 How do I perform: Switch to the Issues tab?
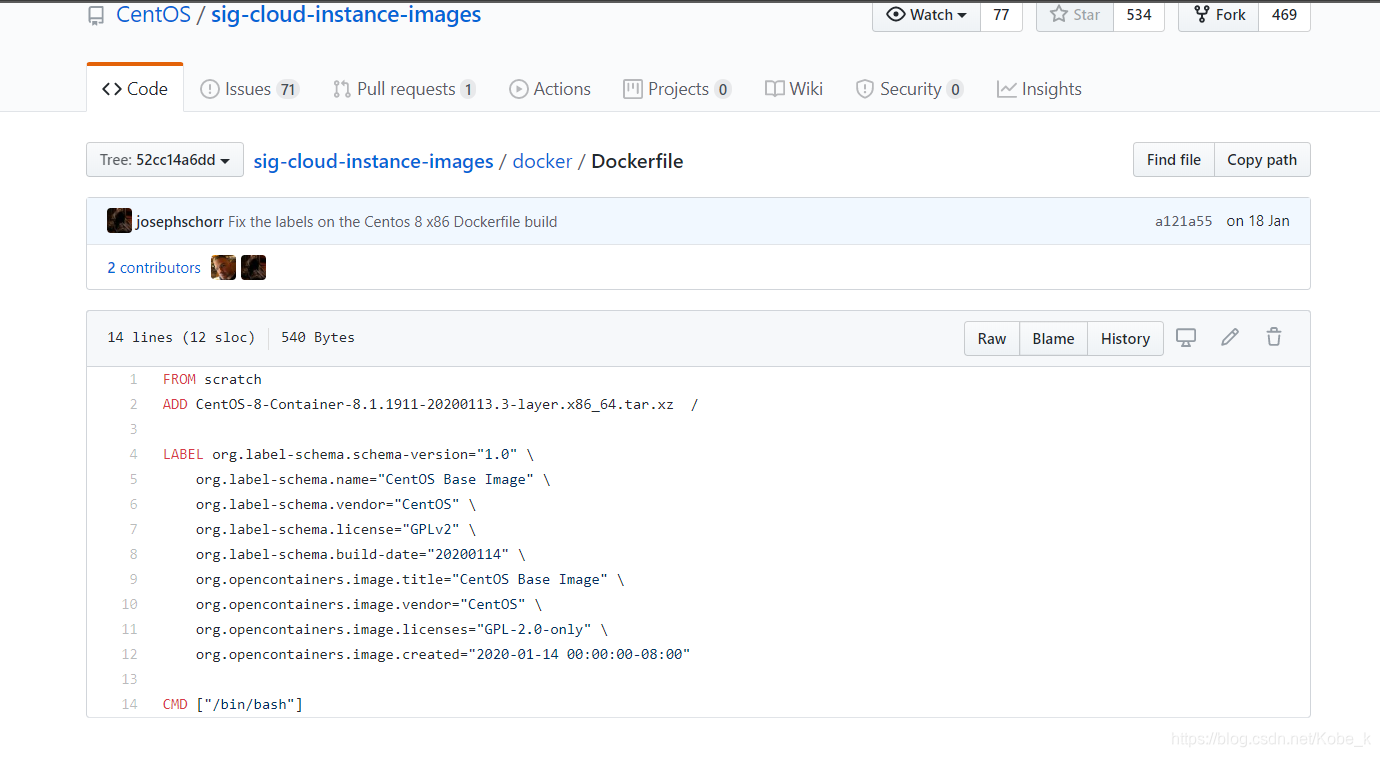pyautogui.click(x=249, y=89)
